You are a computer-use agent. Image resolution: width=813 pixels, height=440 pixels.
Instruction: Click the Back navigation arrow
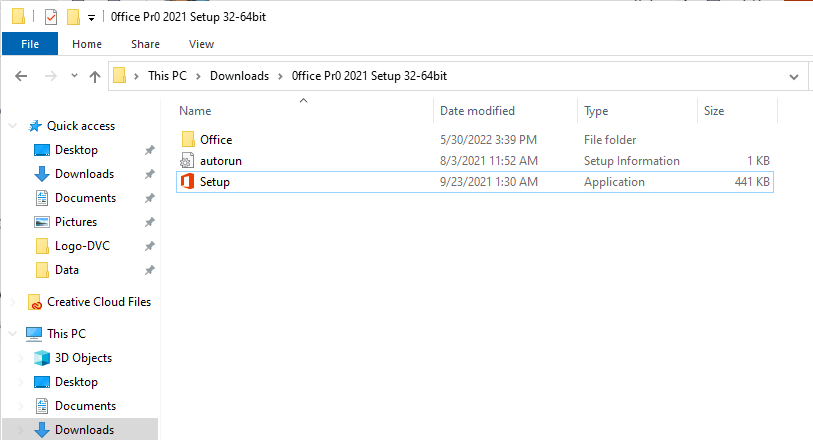[21, 76]
